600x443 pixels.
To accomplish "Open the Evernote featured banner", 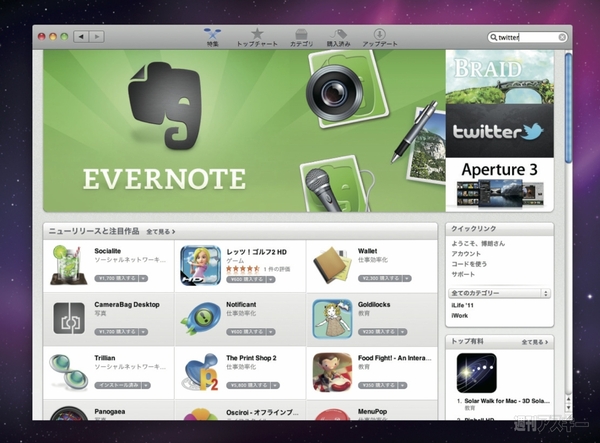I will click(244, 130).
